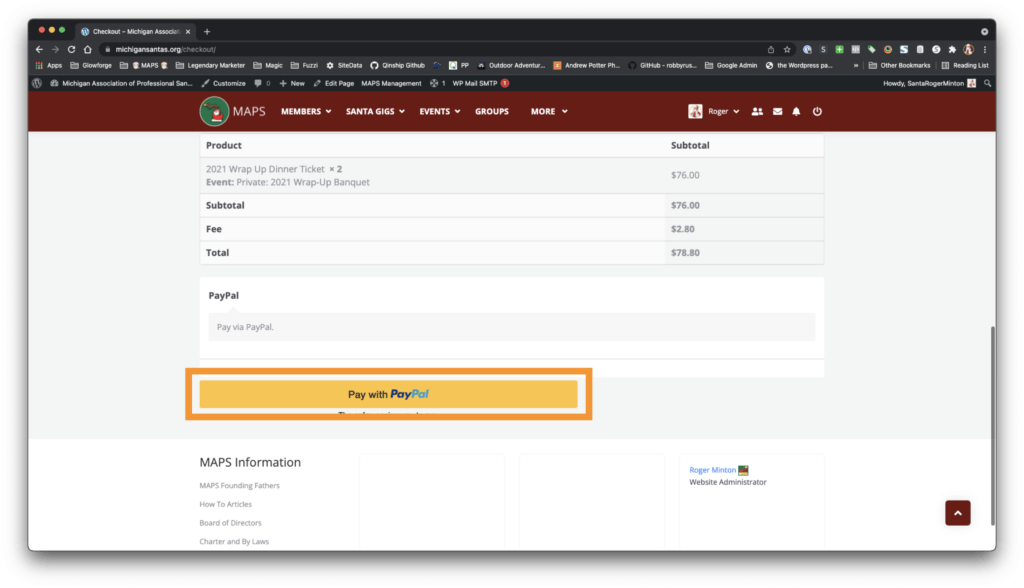Click the Pay via PayPal. description text
This screenshot has width=1024, height=588.
(245, 327)
